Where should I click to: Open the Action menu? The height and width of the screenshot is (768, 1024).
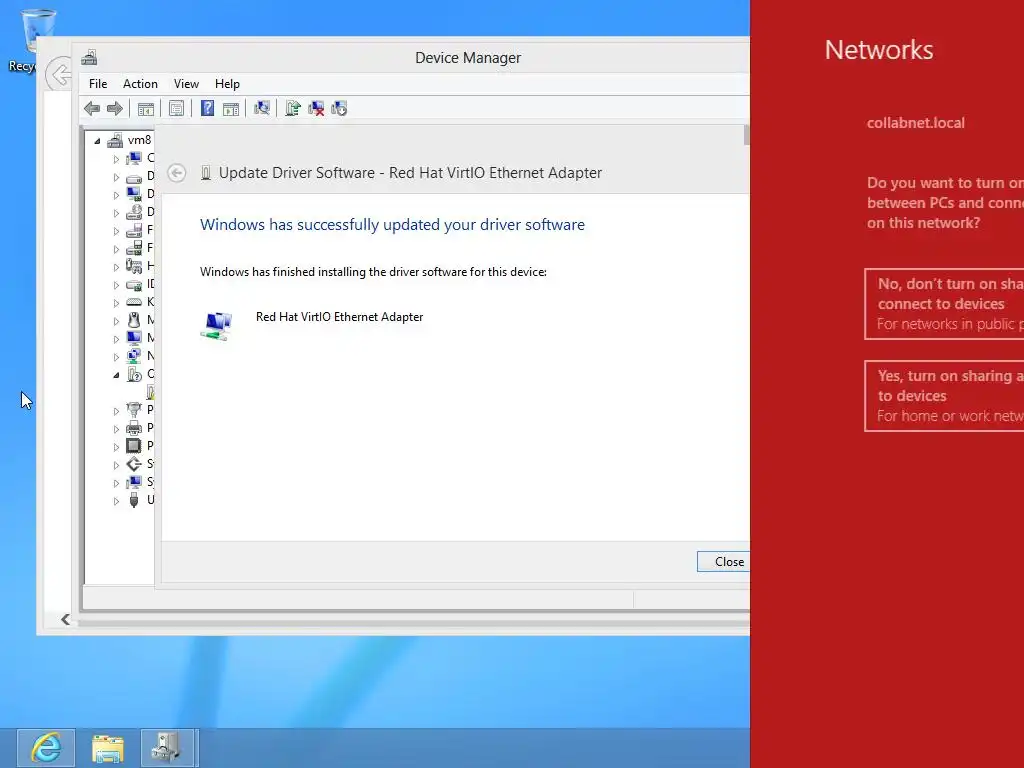[x=140, y=84]
